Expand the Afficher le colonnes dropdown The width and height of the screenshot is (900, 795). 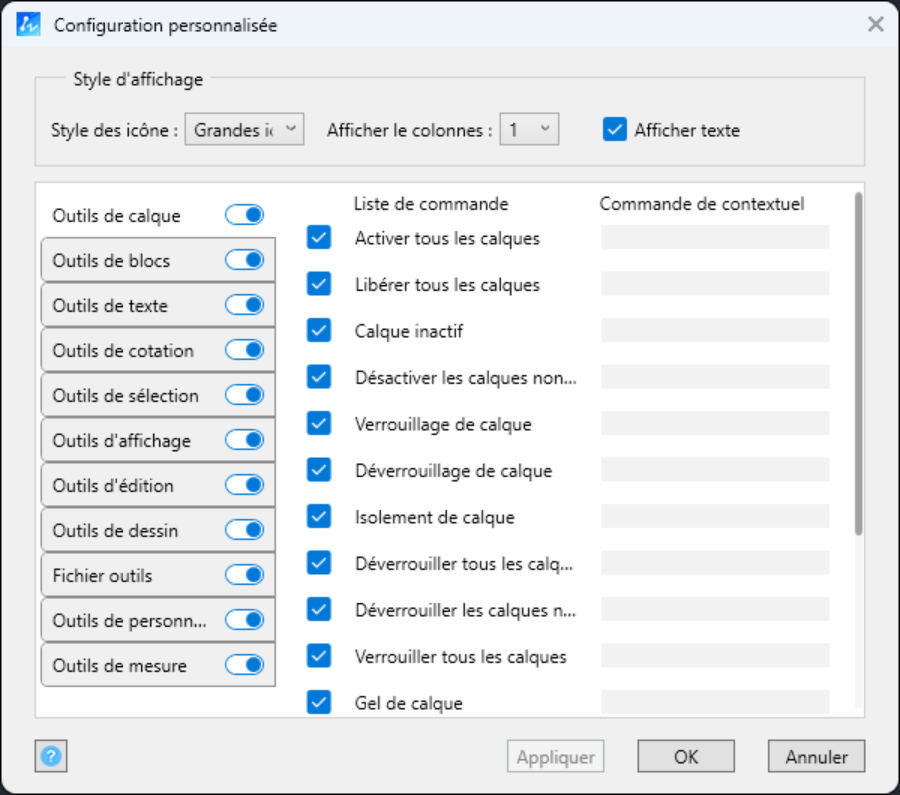pyautogui.click(x=529, y=130)
